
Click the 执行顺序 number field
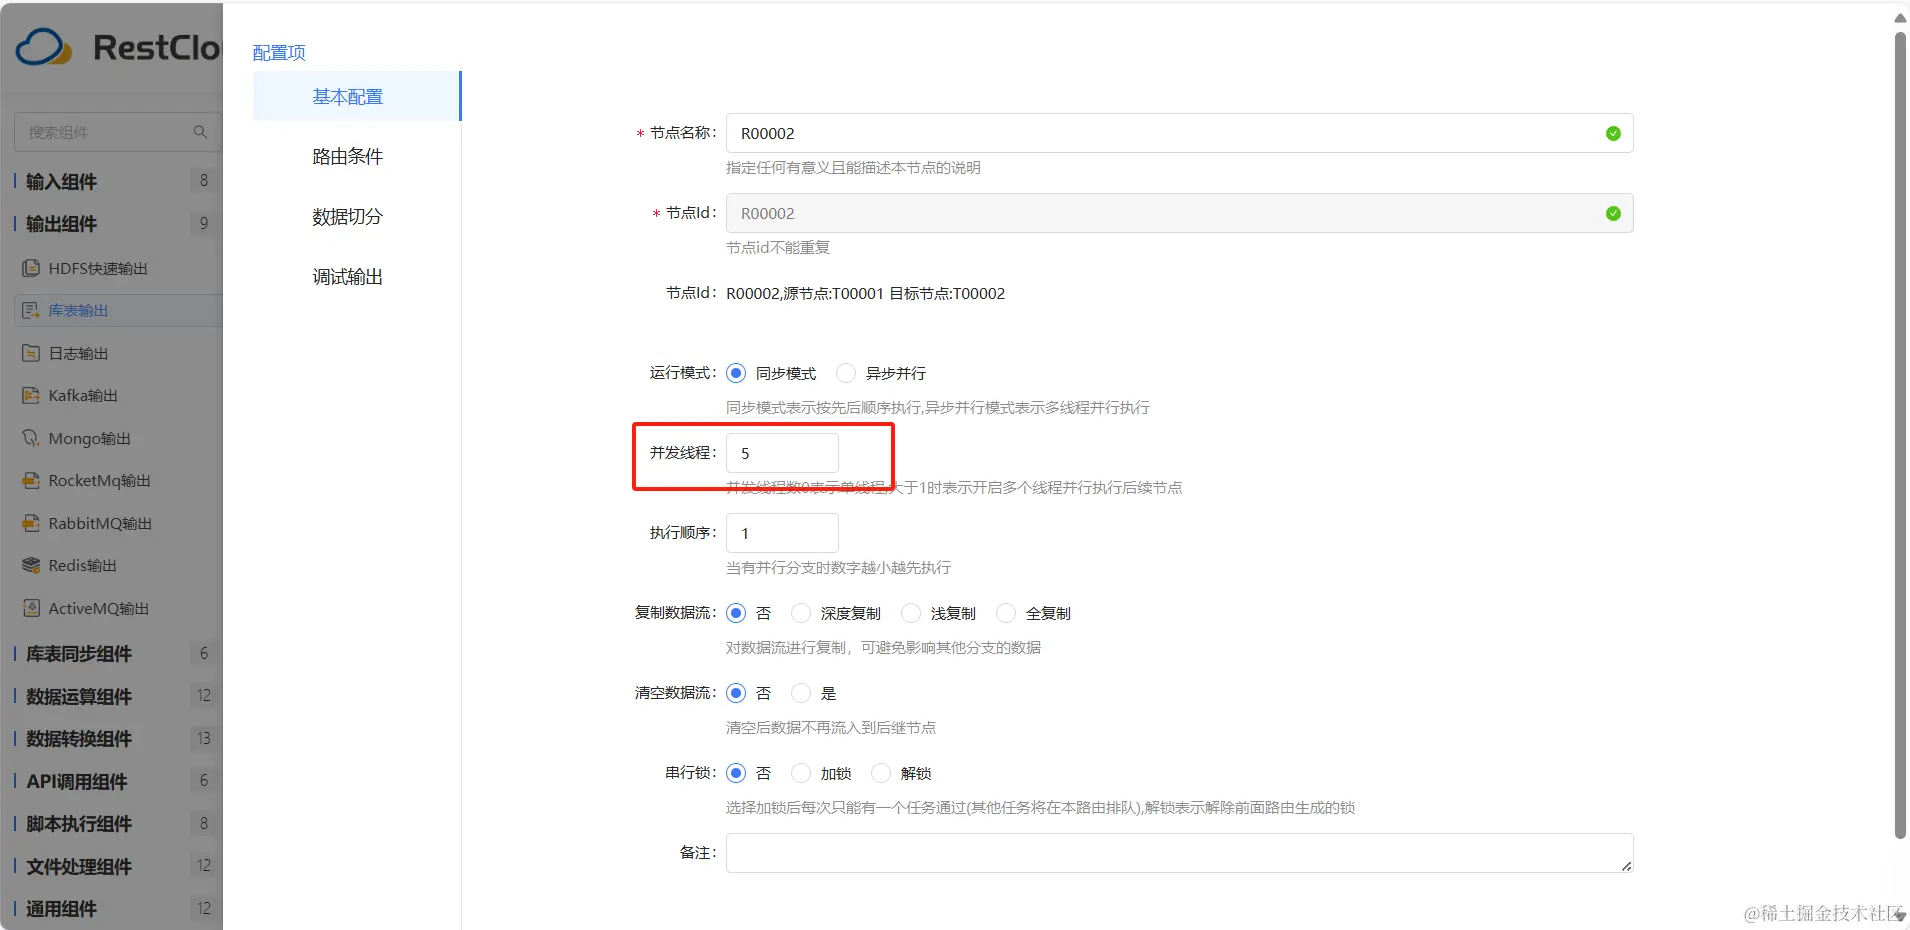[782, 533]
